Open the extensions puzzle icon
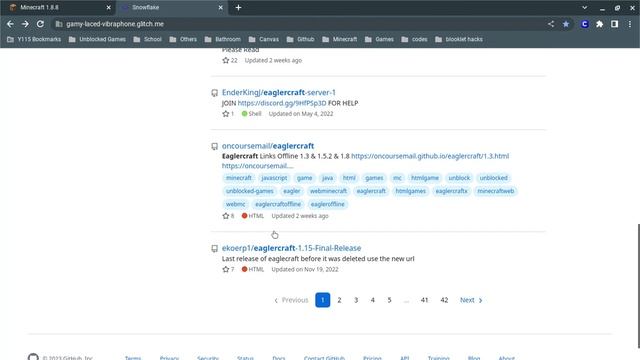This screenshot has height=360, width=640. point(600,24)
